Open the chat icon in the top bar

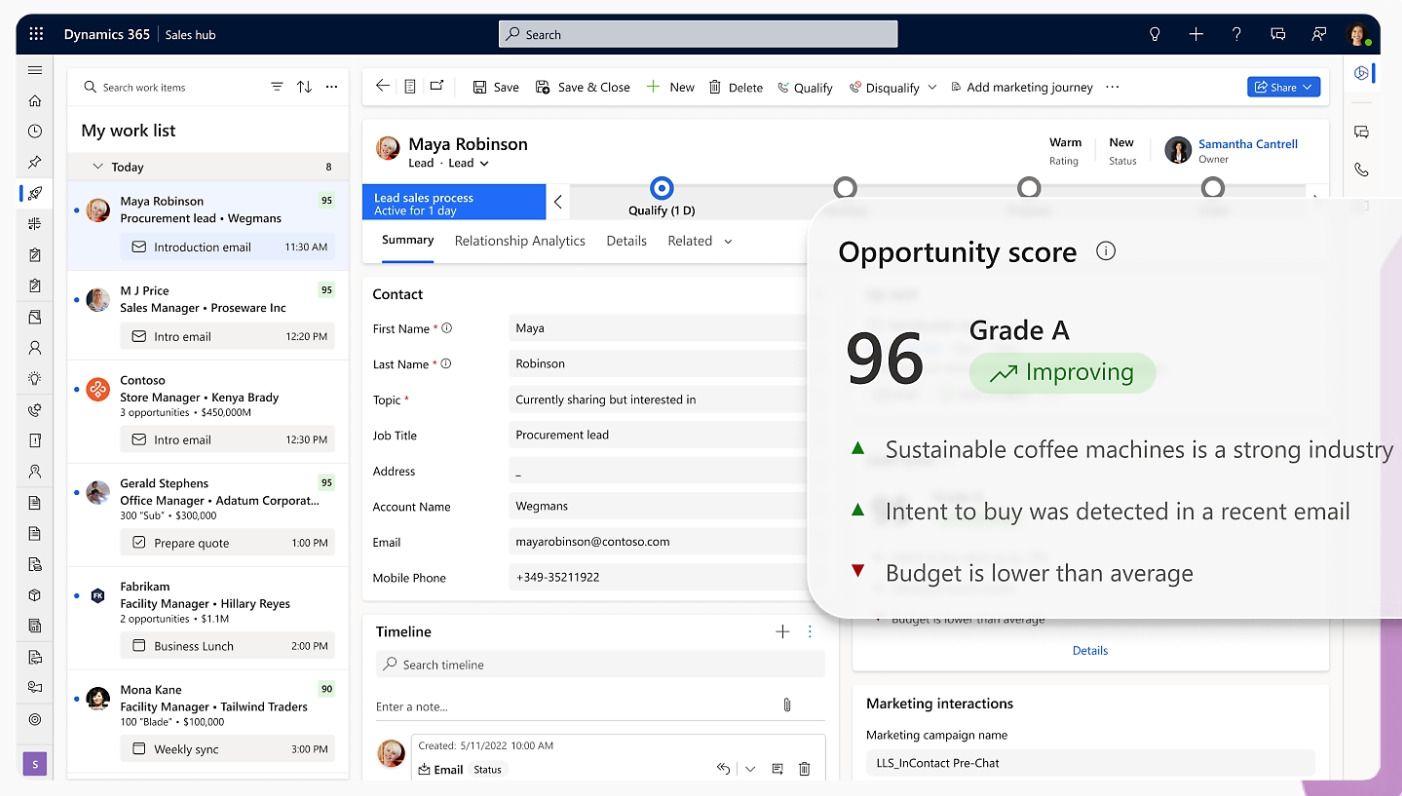coord(1278,34)
